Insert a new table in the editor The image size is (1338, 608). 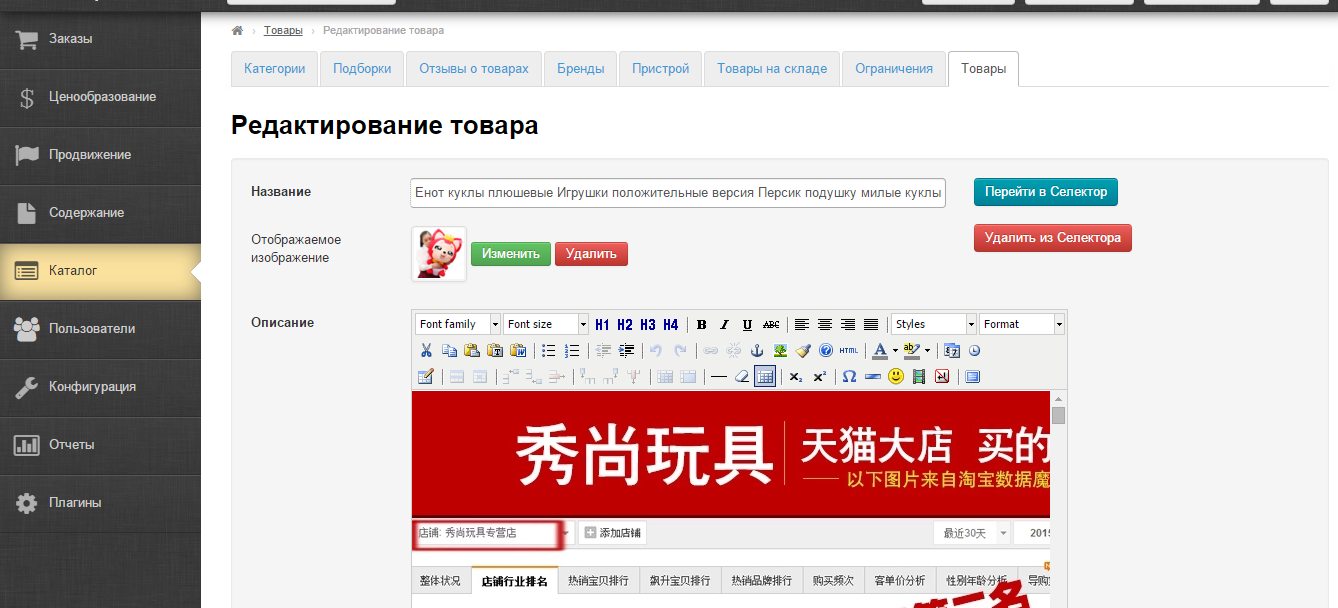pyautogui.click(x=426, y=377)
